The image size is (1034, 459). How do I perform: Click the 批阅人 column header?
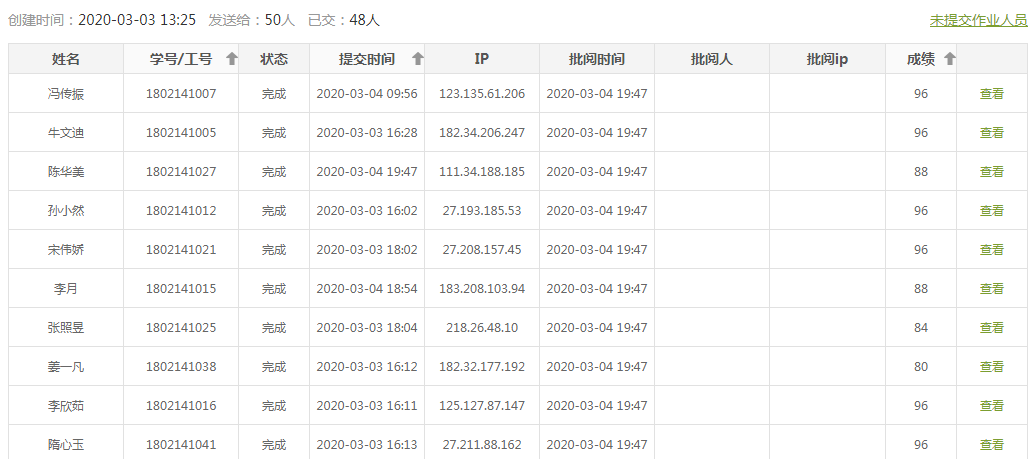[x=712, y=59]
